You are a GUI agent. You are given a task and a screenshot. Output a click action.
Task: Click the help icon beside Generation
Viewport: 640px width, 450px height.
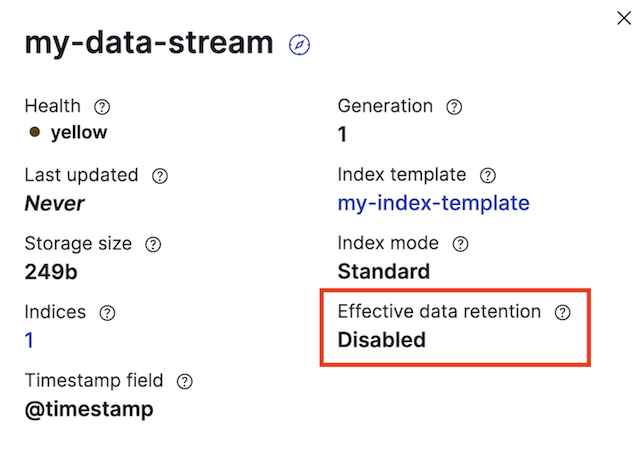pyautogui.click(x=455, y=106)
